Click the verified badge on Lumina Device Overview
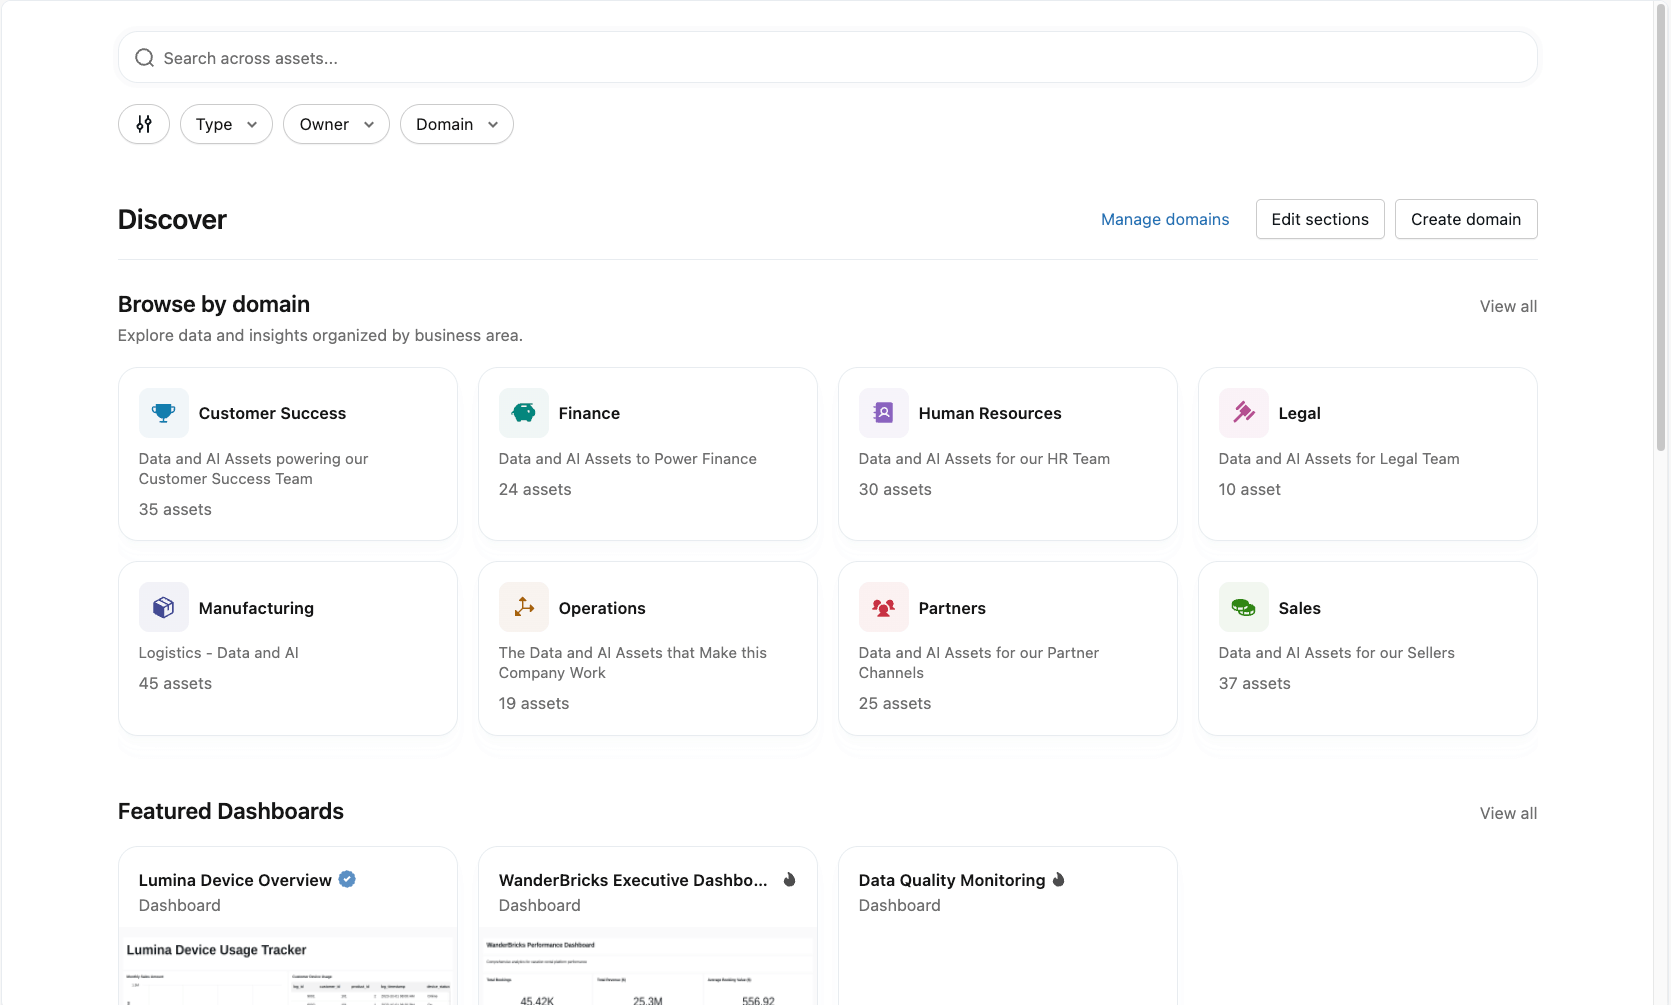This screenshot has width=1671, height=1005. point(347,879)
